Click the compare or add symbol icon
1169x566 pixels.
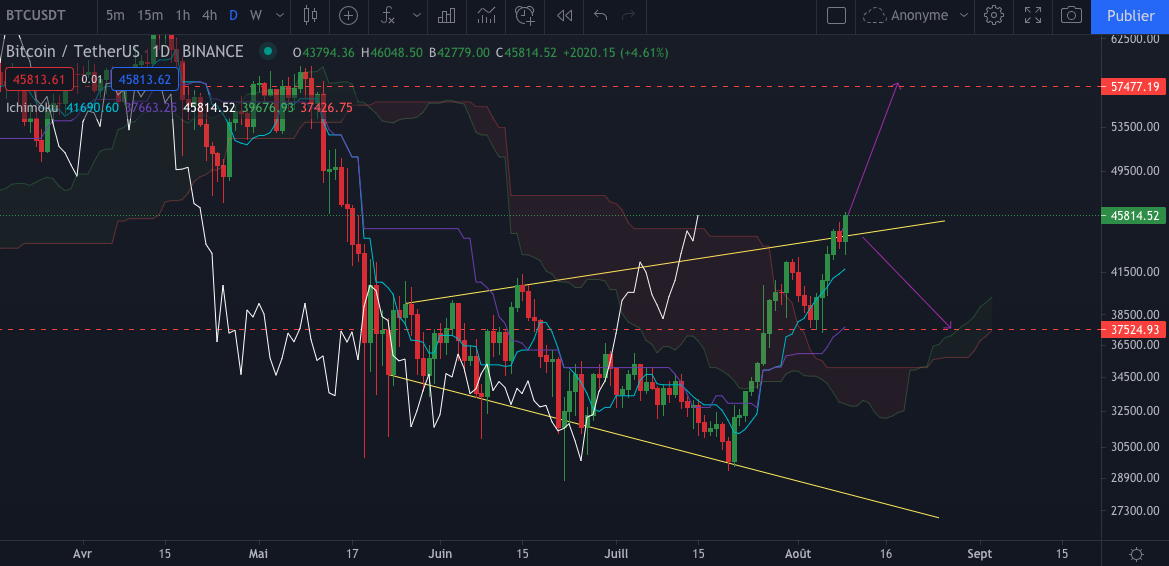point(348,15)
